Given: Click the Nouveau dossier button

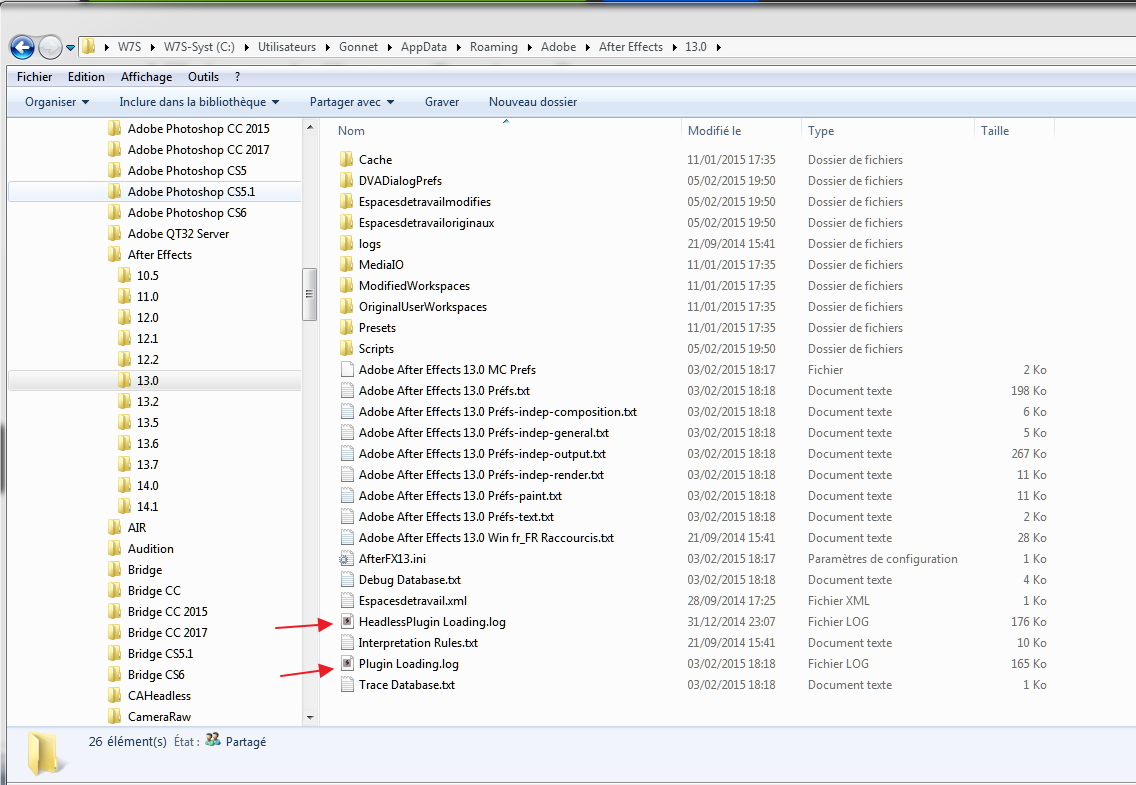Looking at the screenshot, I should click(532, 102).
